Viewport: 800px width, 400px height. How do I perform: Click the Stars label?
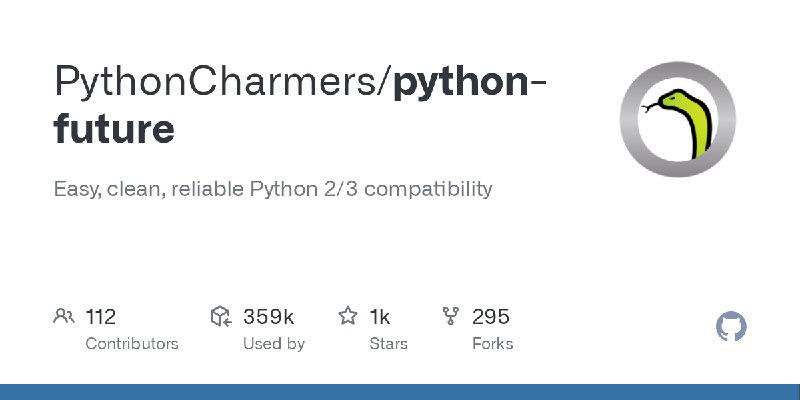[x=388, y=344]
